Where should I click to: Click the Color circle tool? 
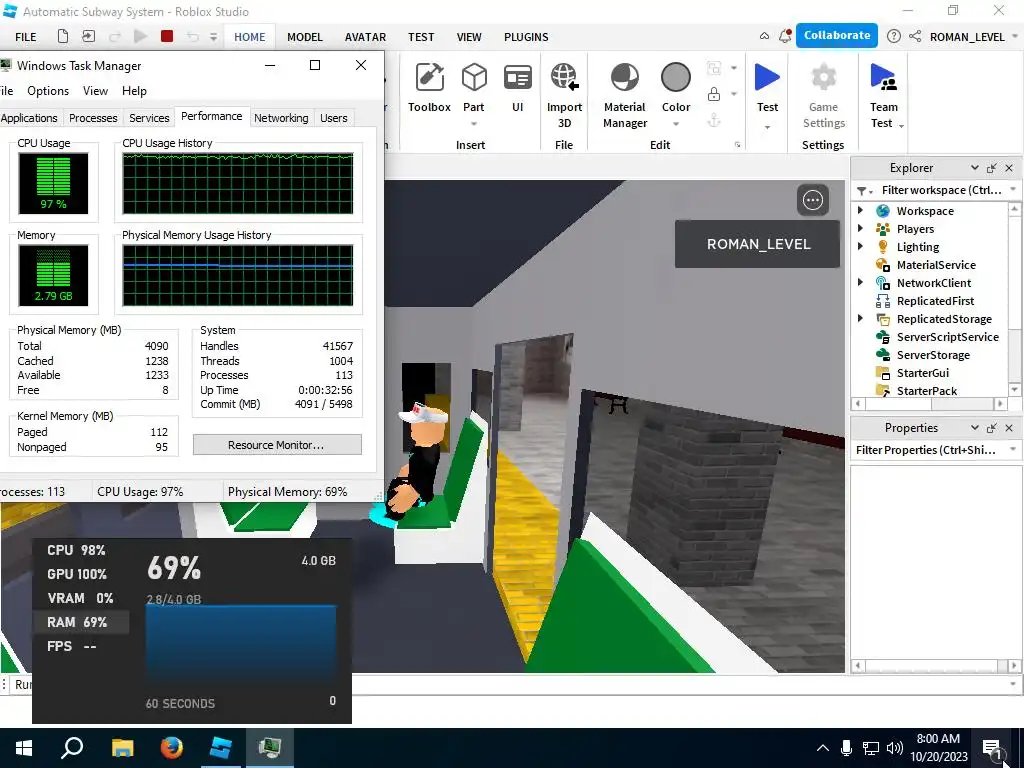pos(675,78)
